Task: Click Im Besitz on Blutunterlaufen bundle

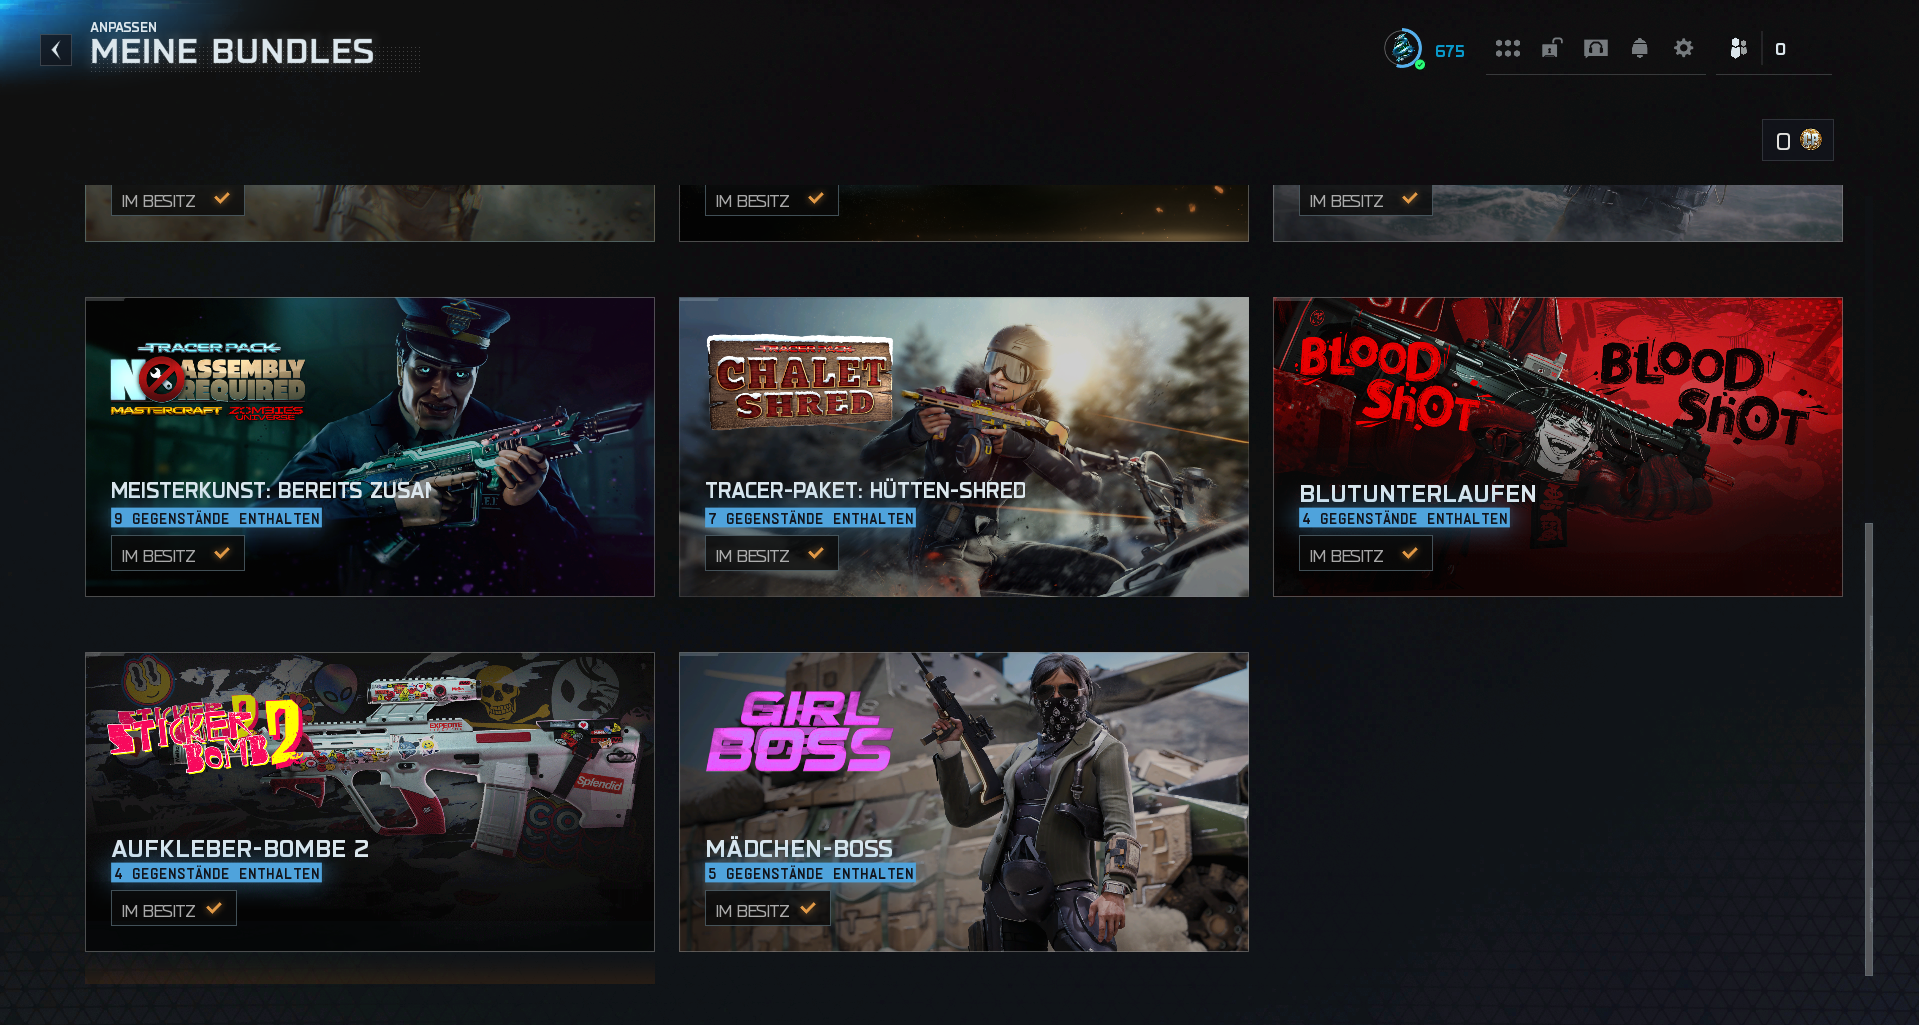Action: pyautogui.click(x=1365, y=554)
